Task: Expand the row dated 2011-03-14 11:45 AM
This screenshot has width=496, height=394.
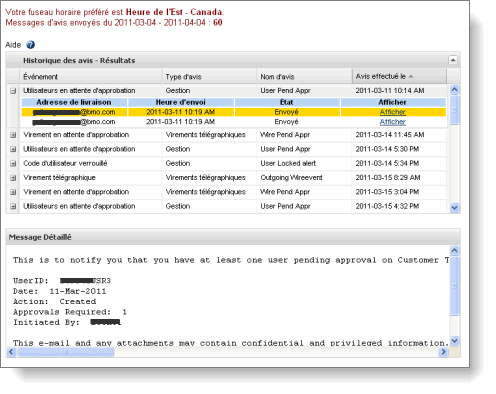Action: click(13, 135)
